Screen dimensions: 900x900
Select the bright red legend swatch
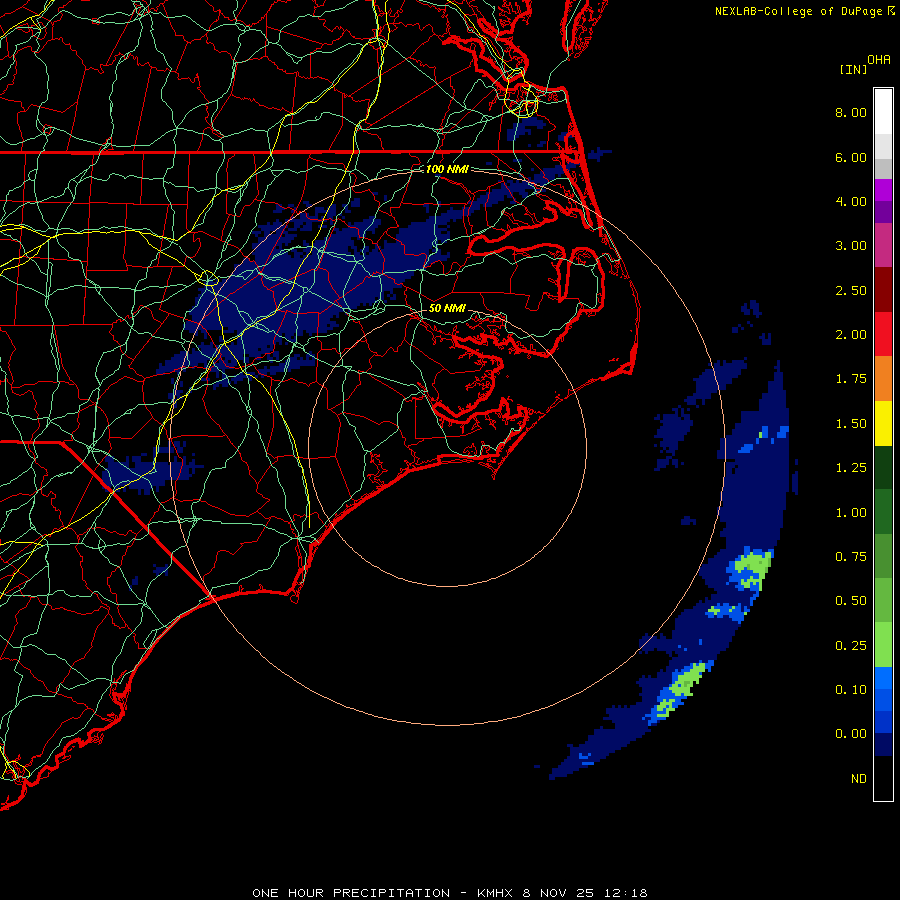[x=883, y=335]
